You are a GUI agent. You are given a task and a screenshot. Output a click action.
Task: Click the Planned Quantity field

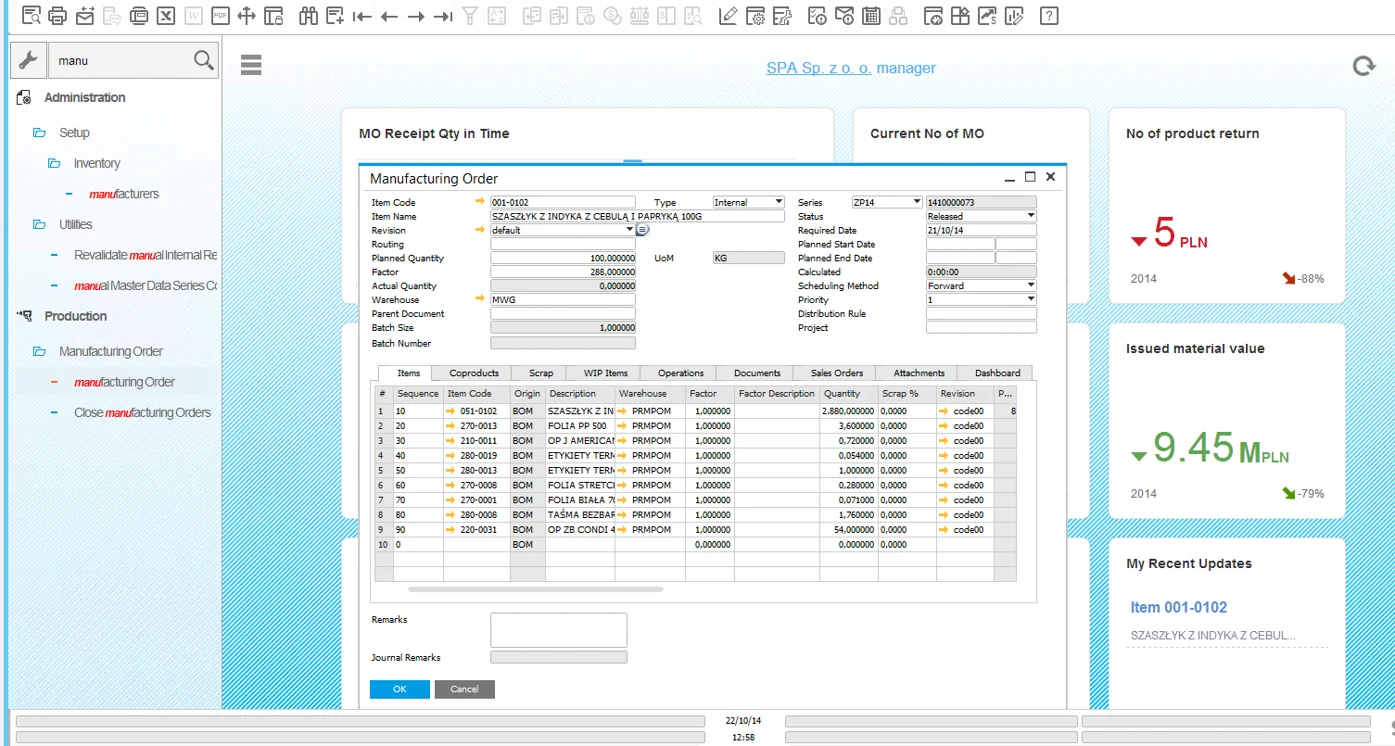[x=562, y=258]
